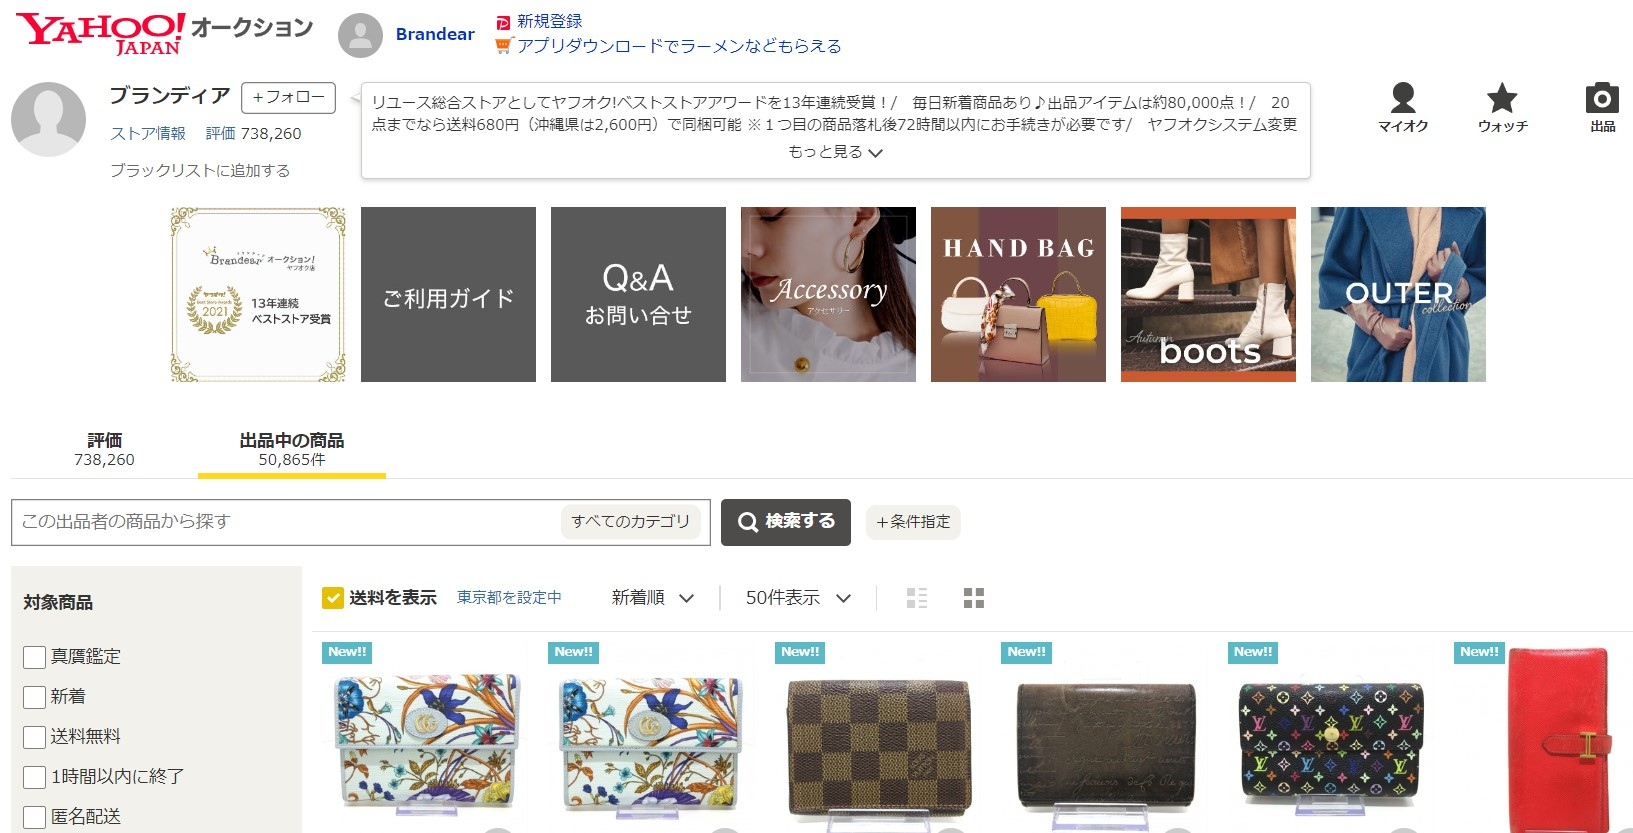The image size is (1633, 833).
Task: Click the Brandear username link
Action: 435,34
